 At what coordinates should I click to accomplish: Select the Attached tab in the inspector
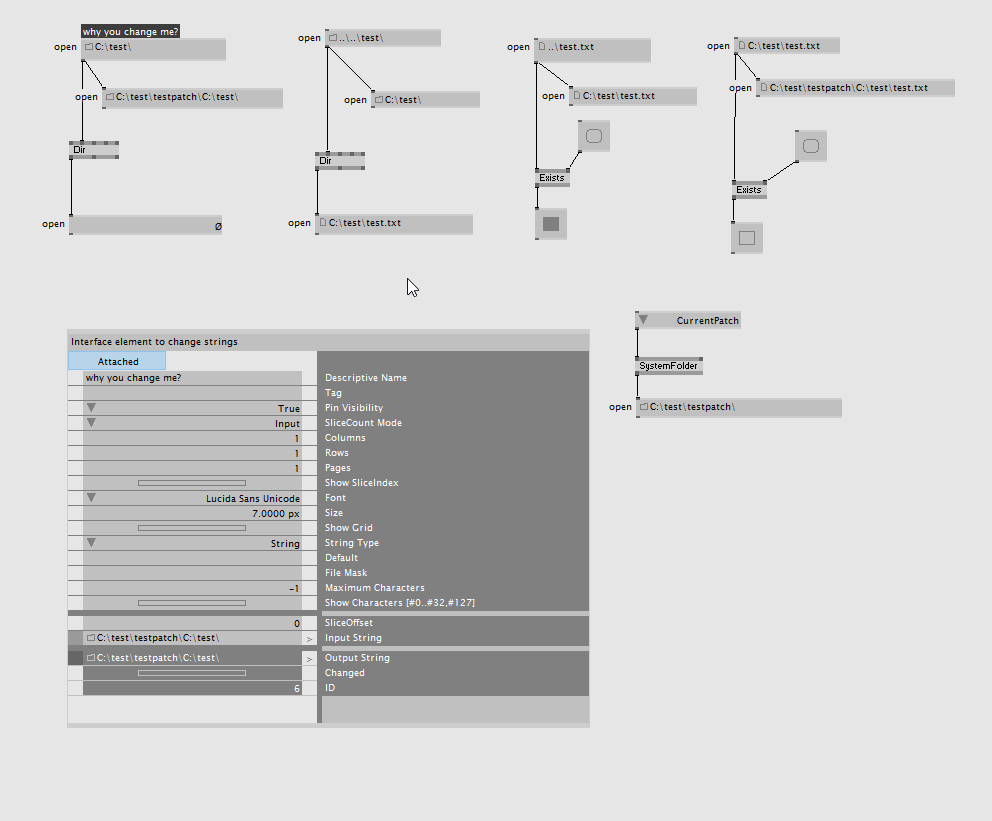pyautogui.click(x=117, y=361)
